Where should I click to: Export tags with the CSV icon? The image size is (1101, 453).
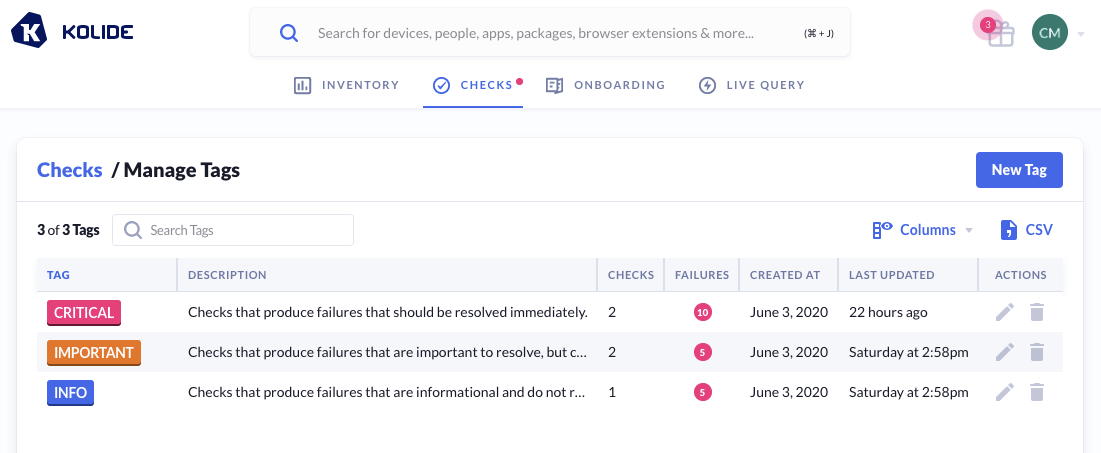click(1026, 230)
